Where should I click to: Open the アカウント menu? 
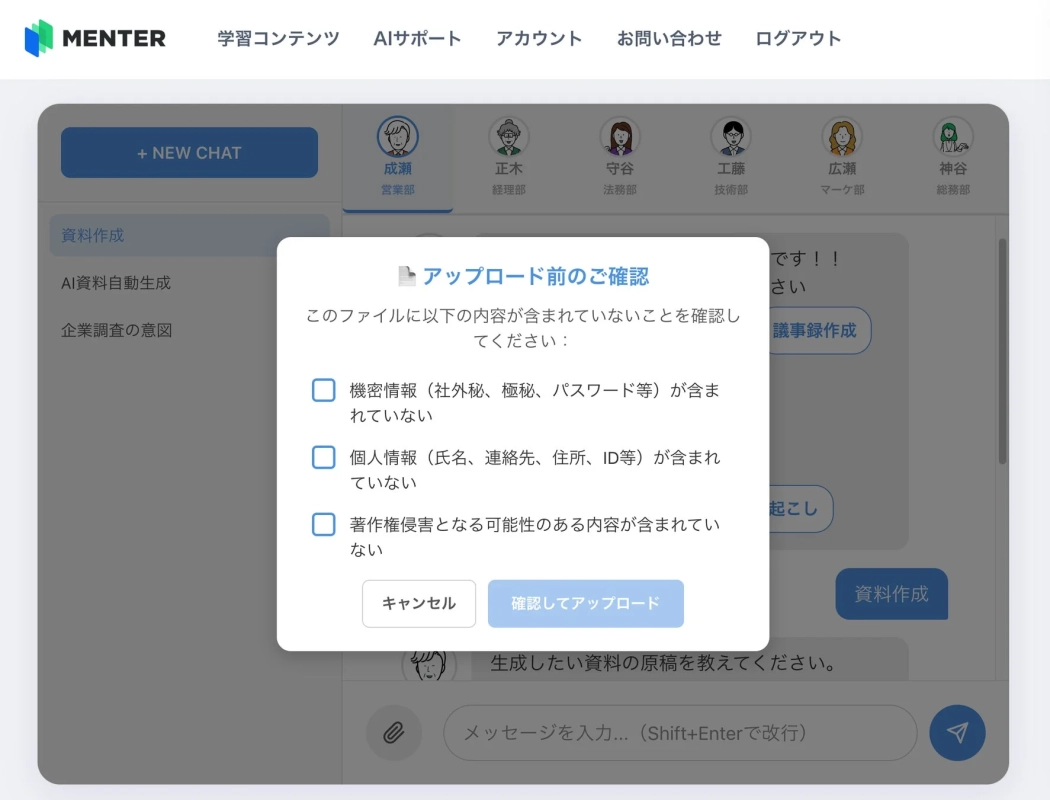coord(538,38)
